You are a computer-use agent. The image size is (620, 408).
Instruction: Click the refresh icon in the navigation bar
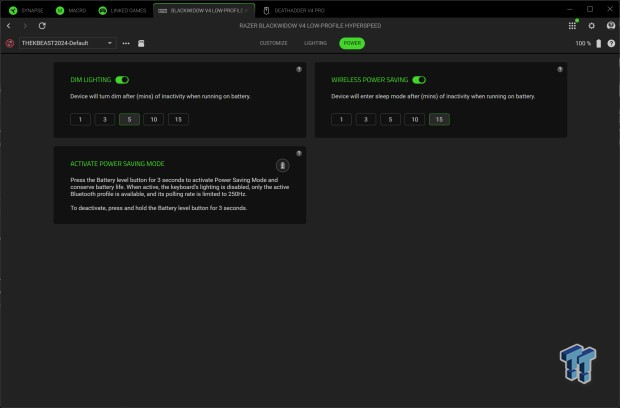click(x=42, y=25)
